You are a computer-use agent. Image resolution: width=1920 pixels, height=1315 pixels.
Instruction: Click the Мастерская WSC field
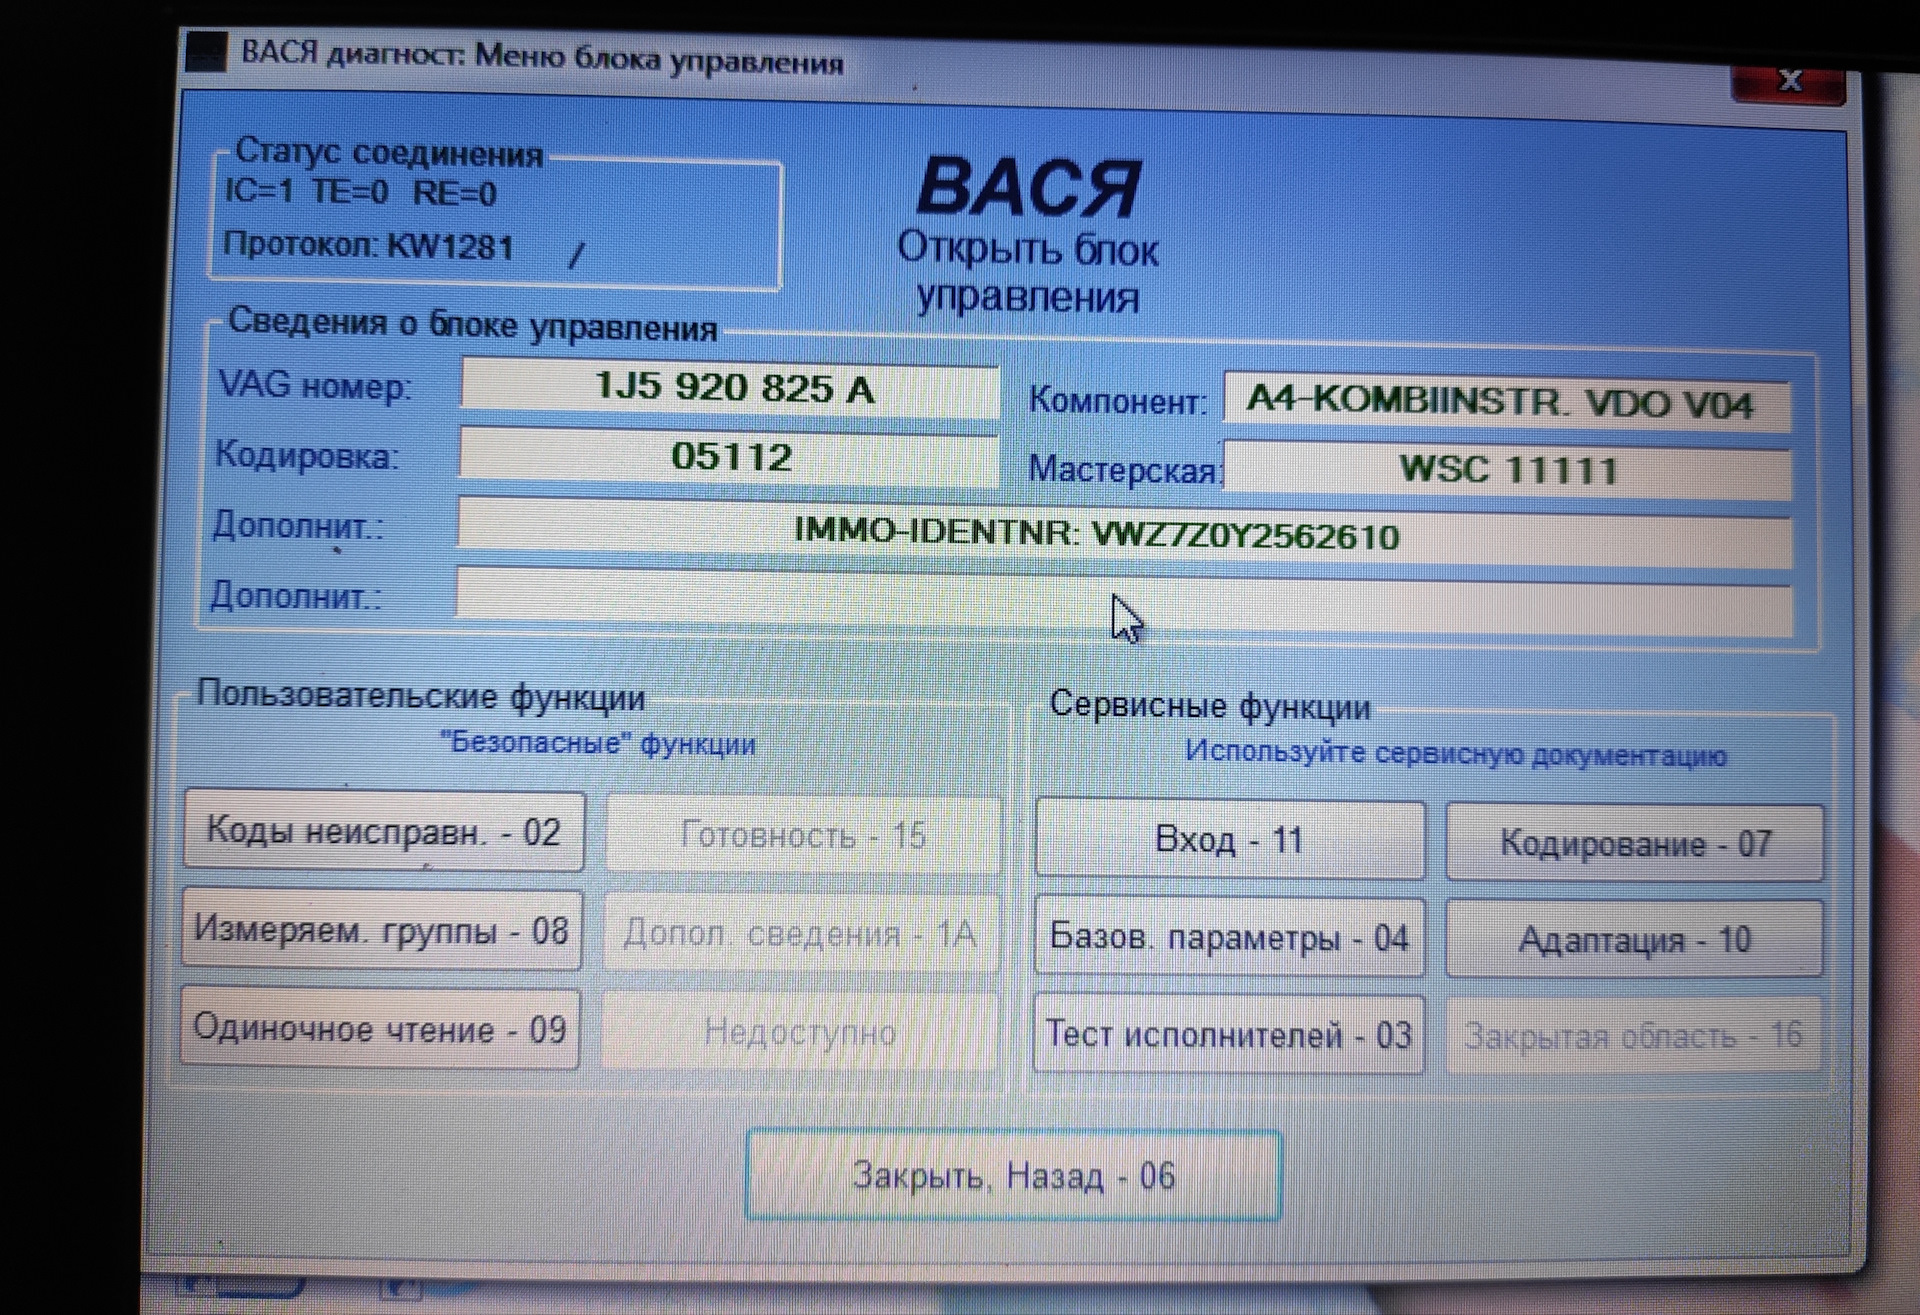(1507, 470)
